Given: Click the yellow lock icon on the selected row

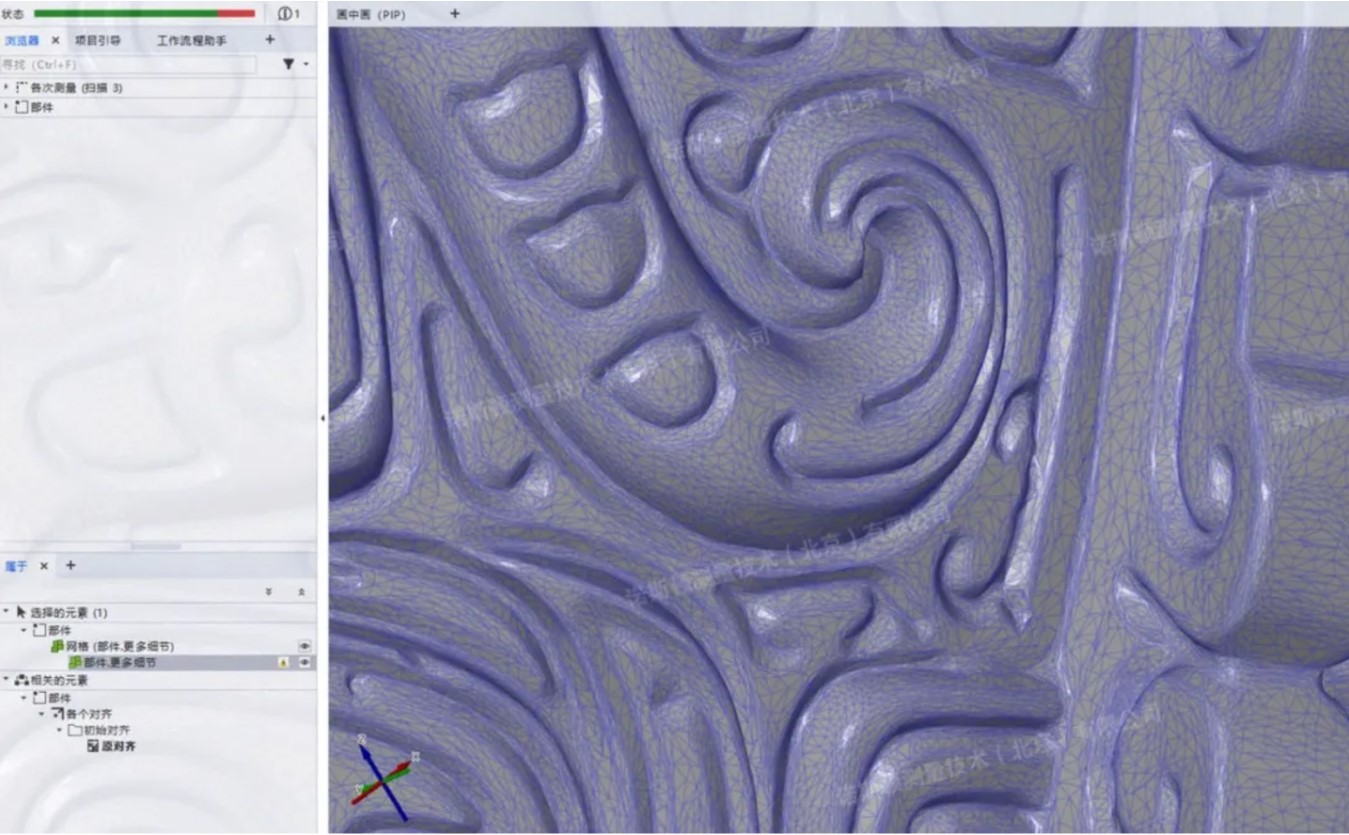Looking at the screenshot, I should [283, 663].
